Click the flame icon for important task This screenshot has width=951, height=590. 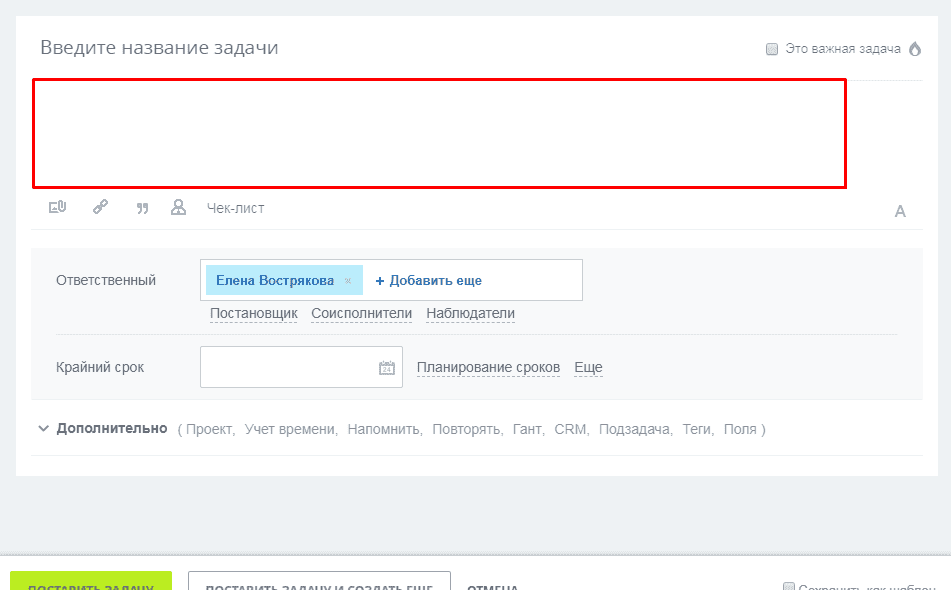(914, 48)
